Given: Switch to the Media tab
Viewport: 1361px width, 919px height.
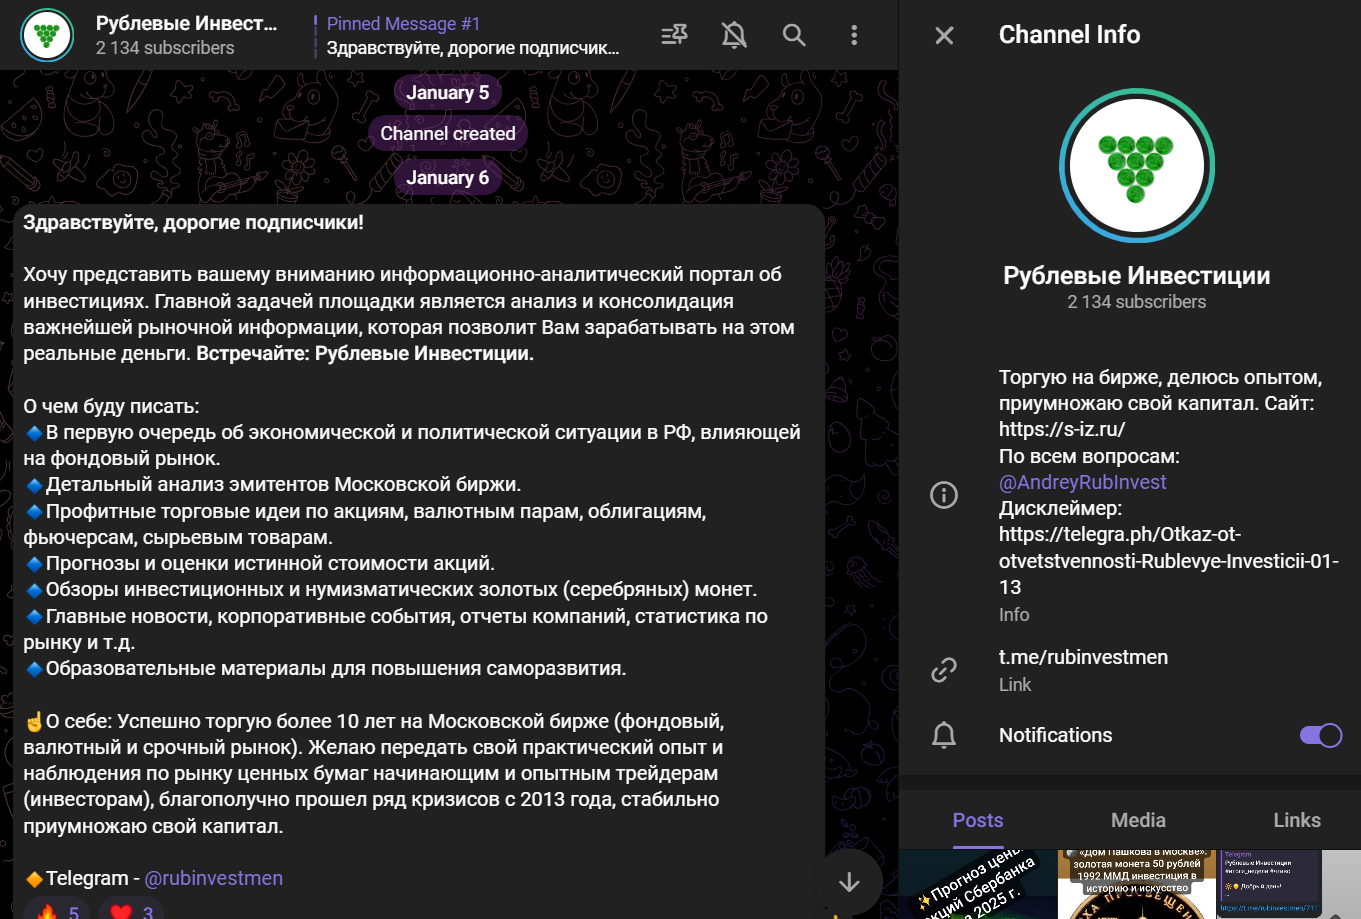Looking at the screenshot, I should (1138, 820).
